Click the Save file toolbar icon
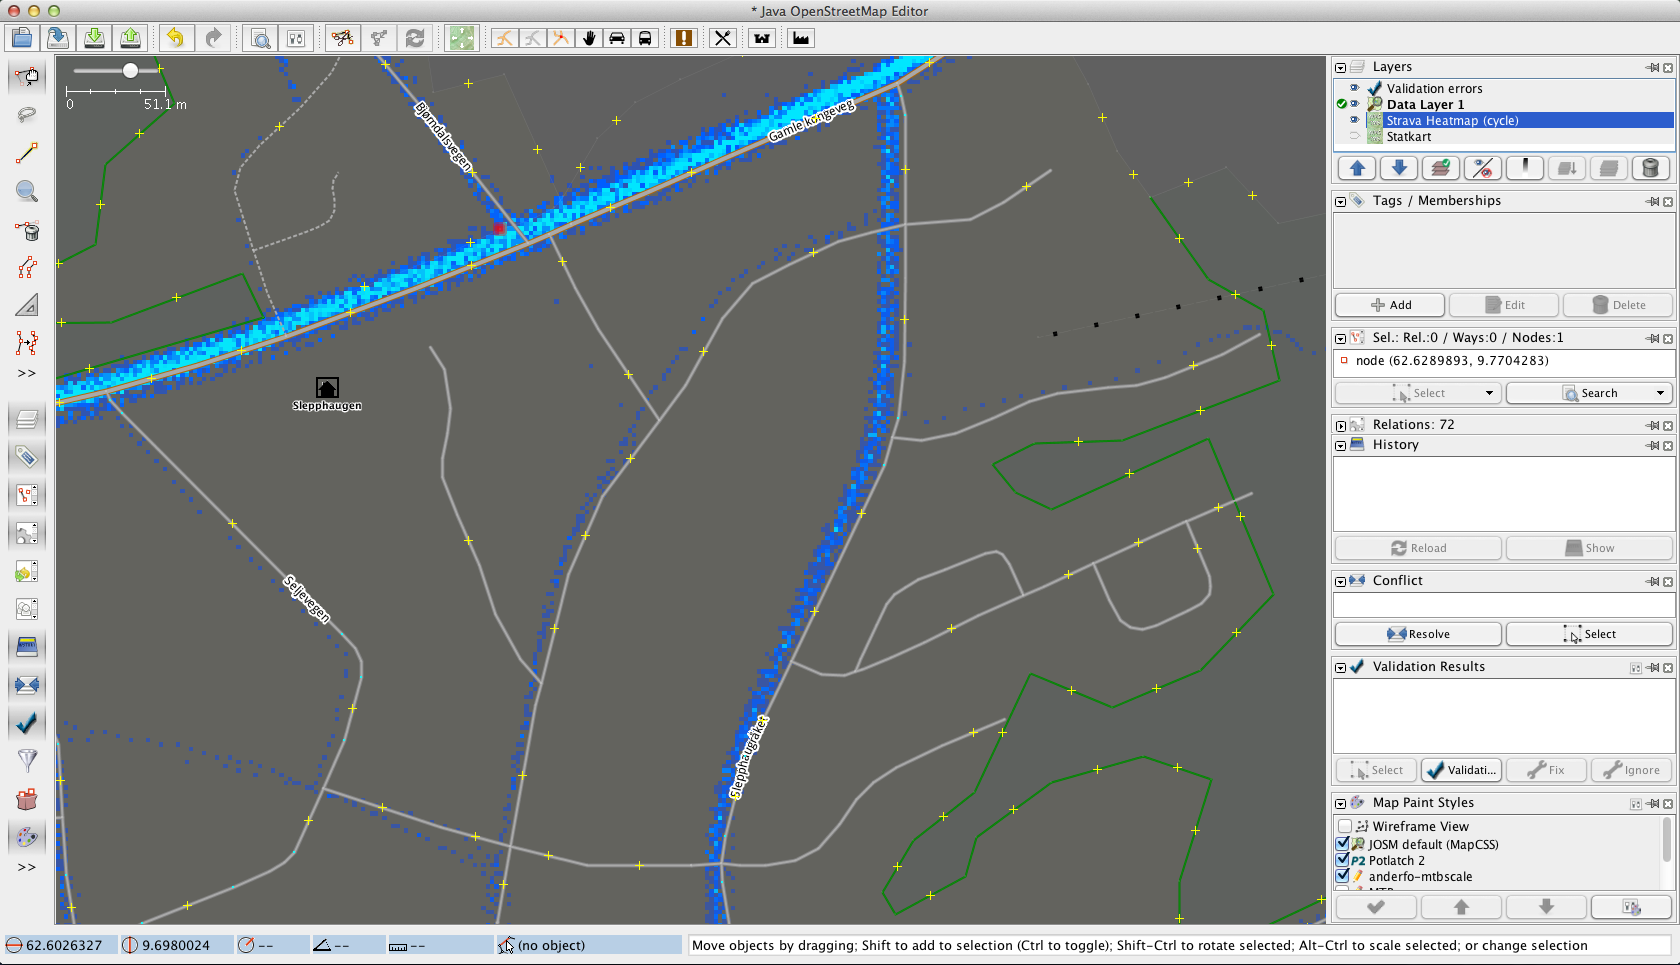 coord(58,38)
